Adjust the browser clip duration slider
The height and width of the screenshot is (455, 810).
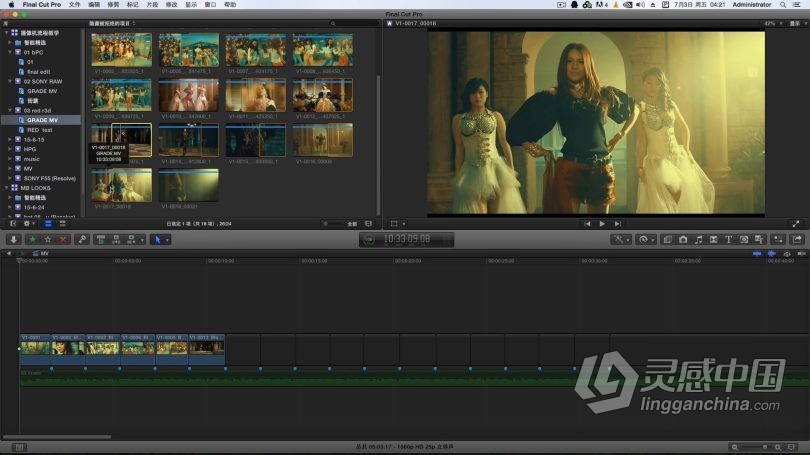click(335, 224)
